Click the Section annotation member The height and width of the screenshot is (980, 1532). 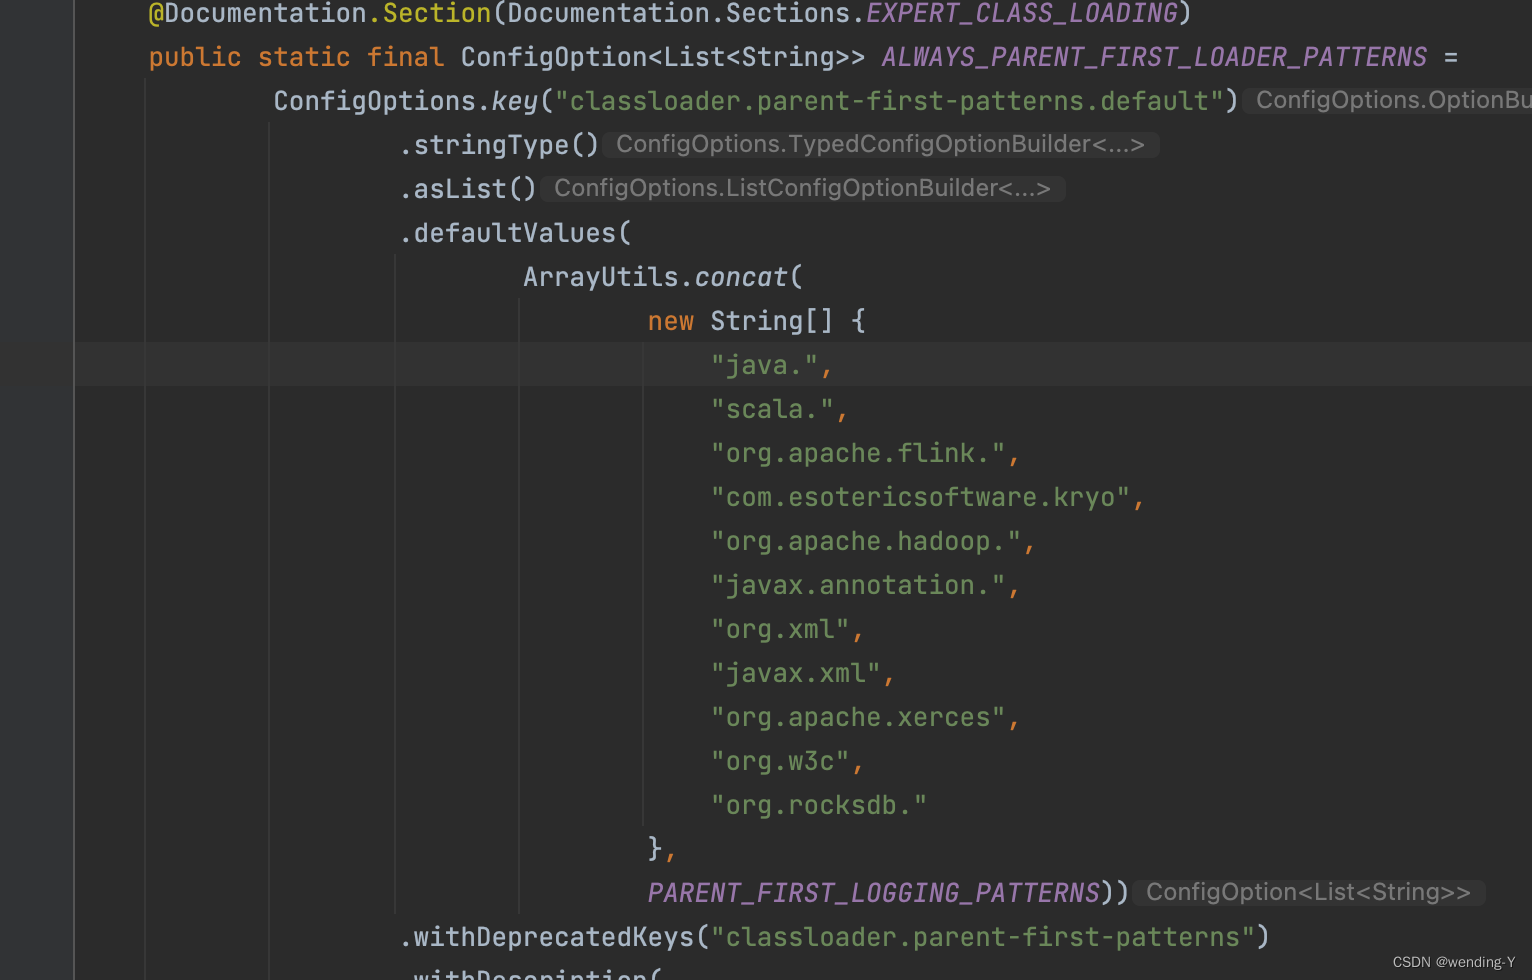[x=437, y=14]
